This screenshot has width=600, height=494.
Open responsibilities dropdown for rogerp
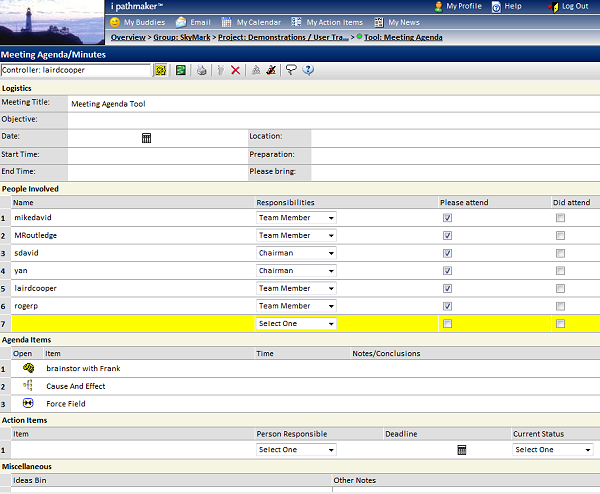(x=296, y=306)
